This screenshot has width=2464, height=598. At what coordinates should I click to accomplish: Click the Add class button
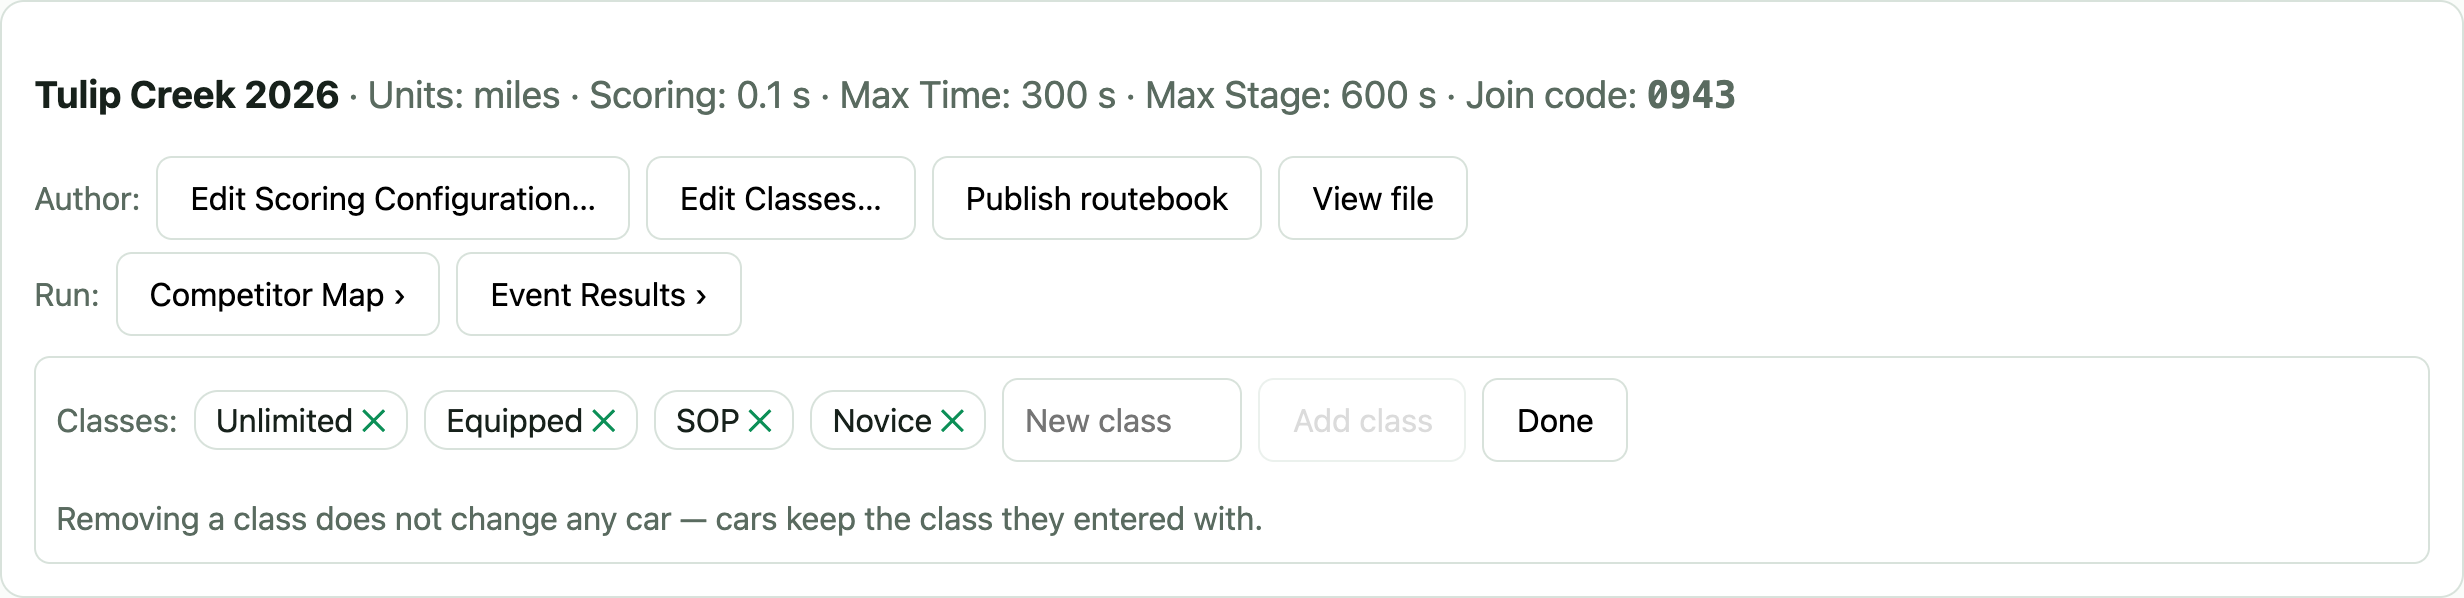click(1362, 420)
